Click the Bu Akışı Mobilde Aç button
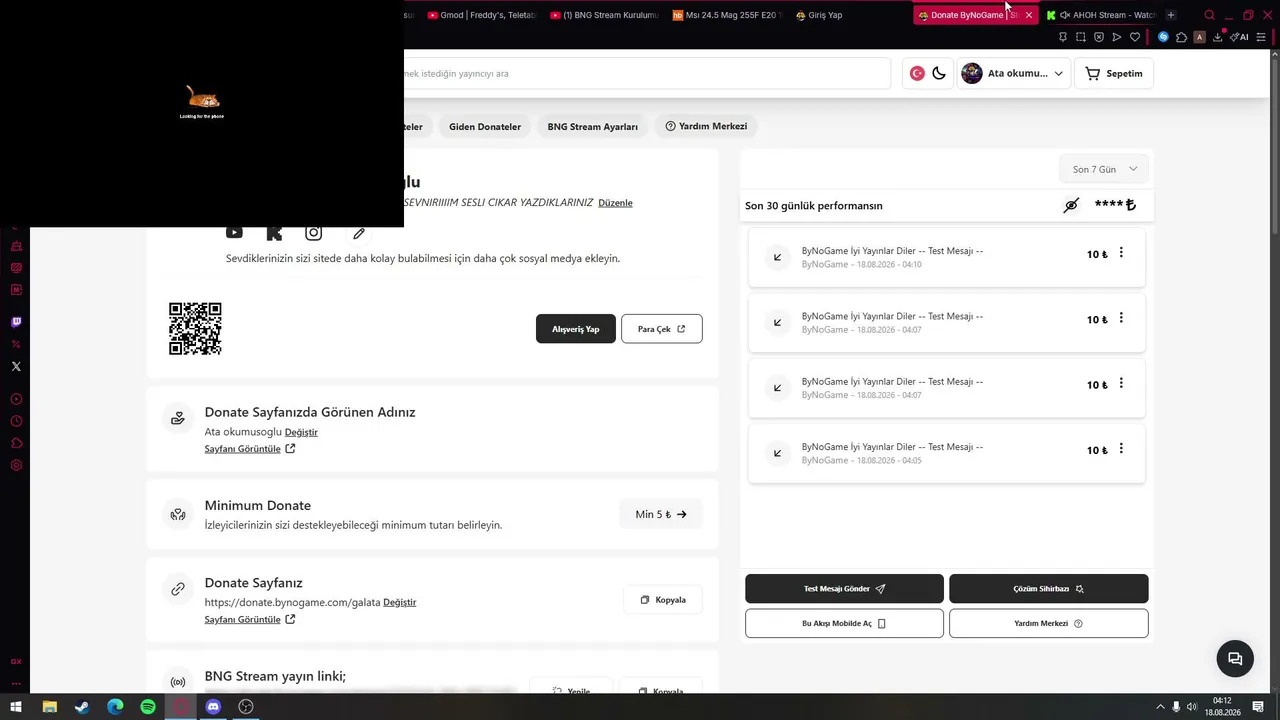1280x720 pixels. tap(844, 623)
